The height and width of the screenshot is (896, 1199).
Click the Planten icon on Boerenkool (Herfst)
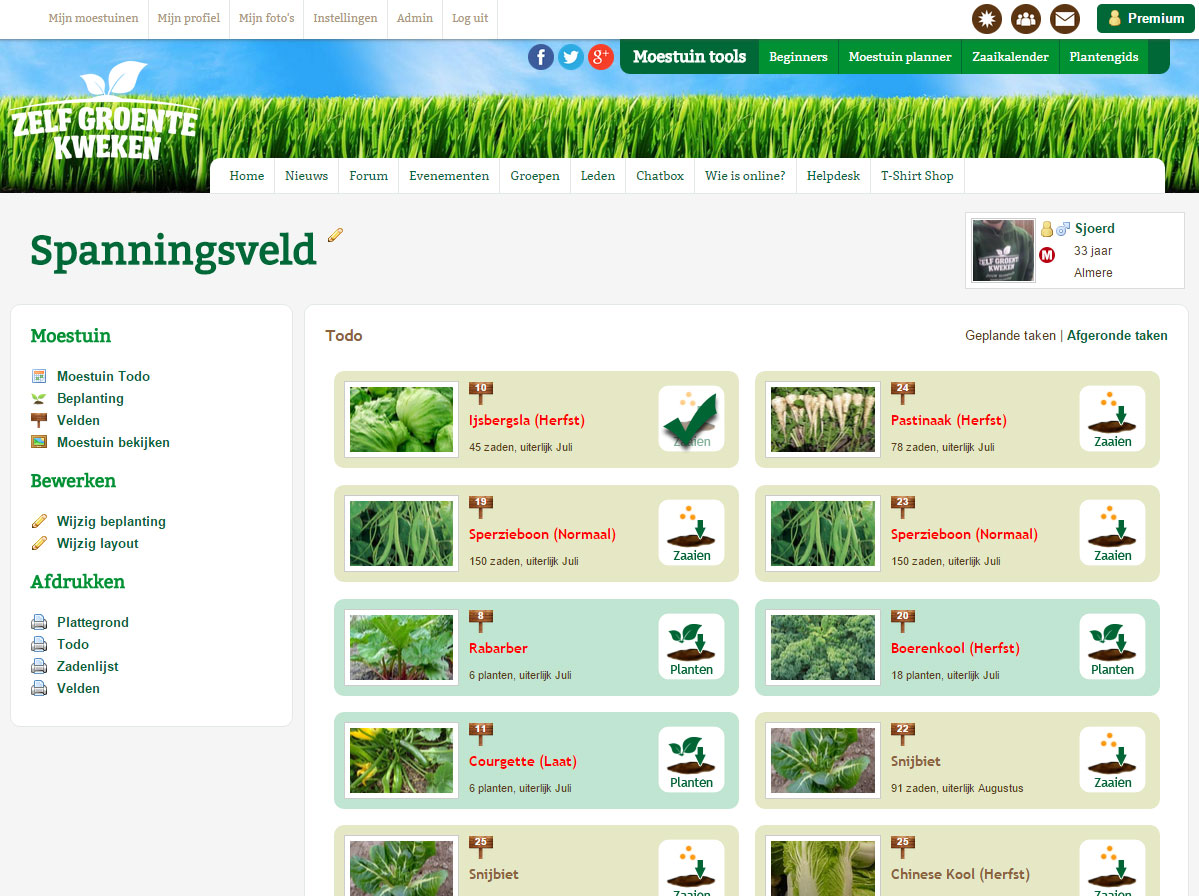pyautogui.click(x=1111, y=646)
